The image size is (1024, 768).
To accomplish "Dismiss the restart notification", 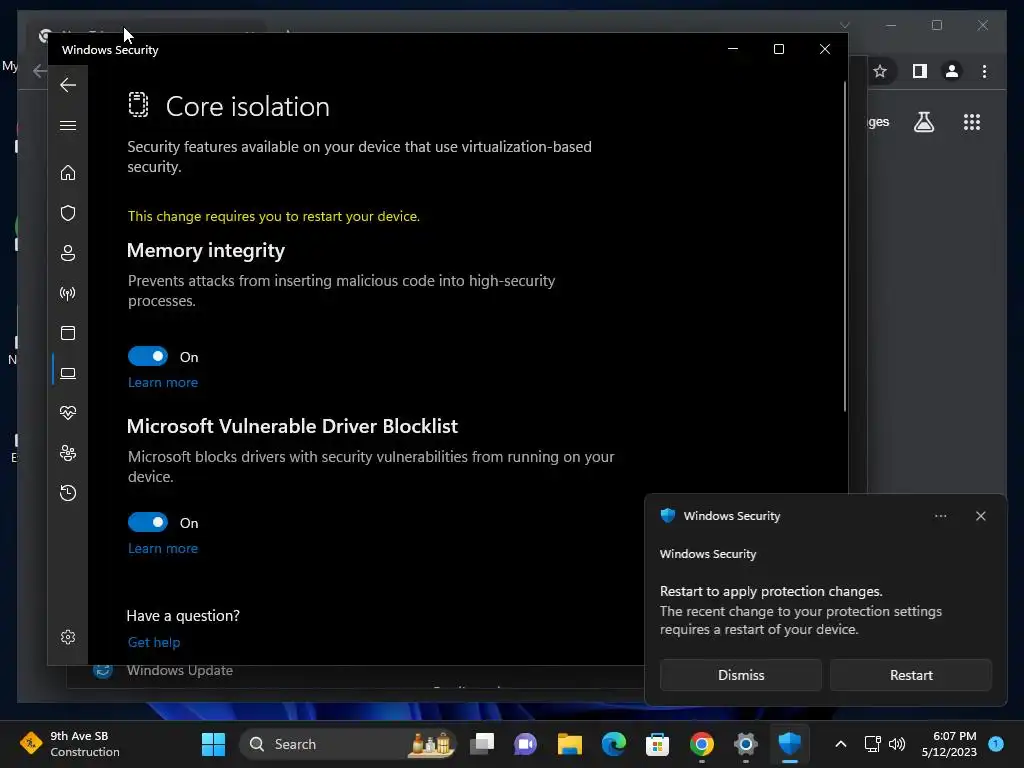I will click(x=741, y=675).
